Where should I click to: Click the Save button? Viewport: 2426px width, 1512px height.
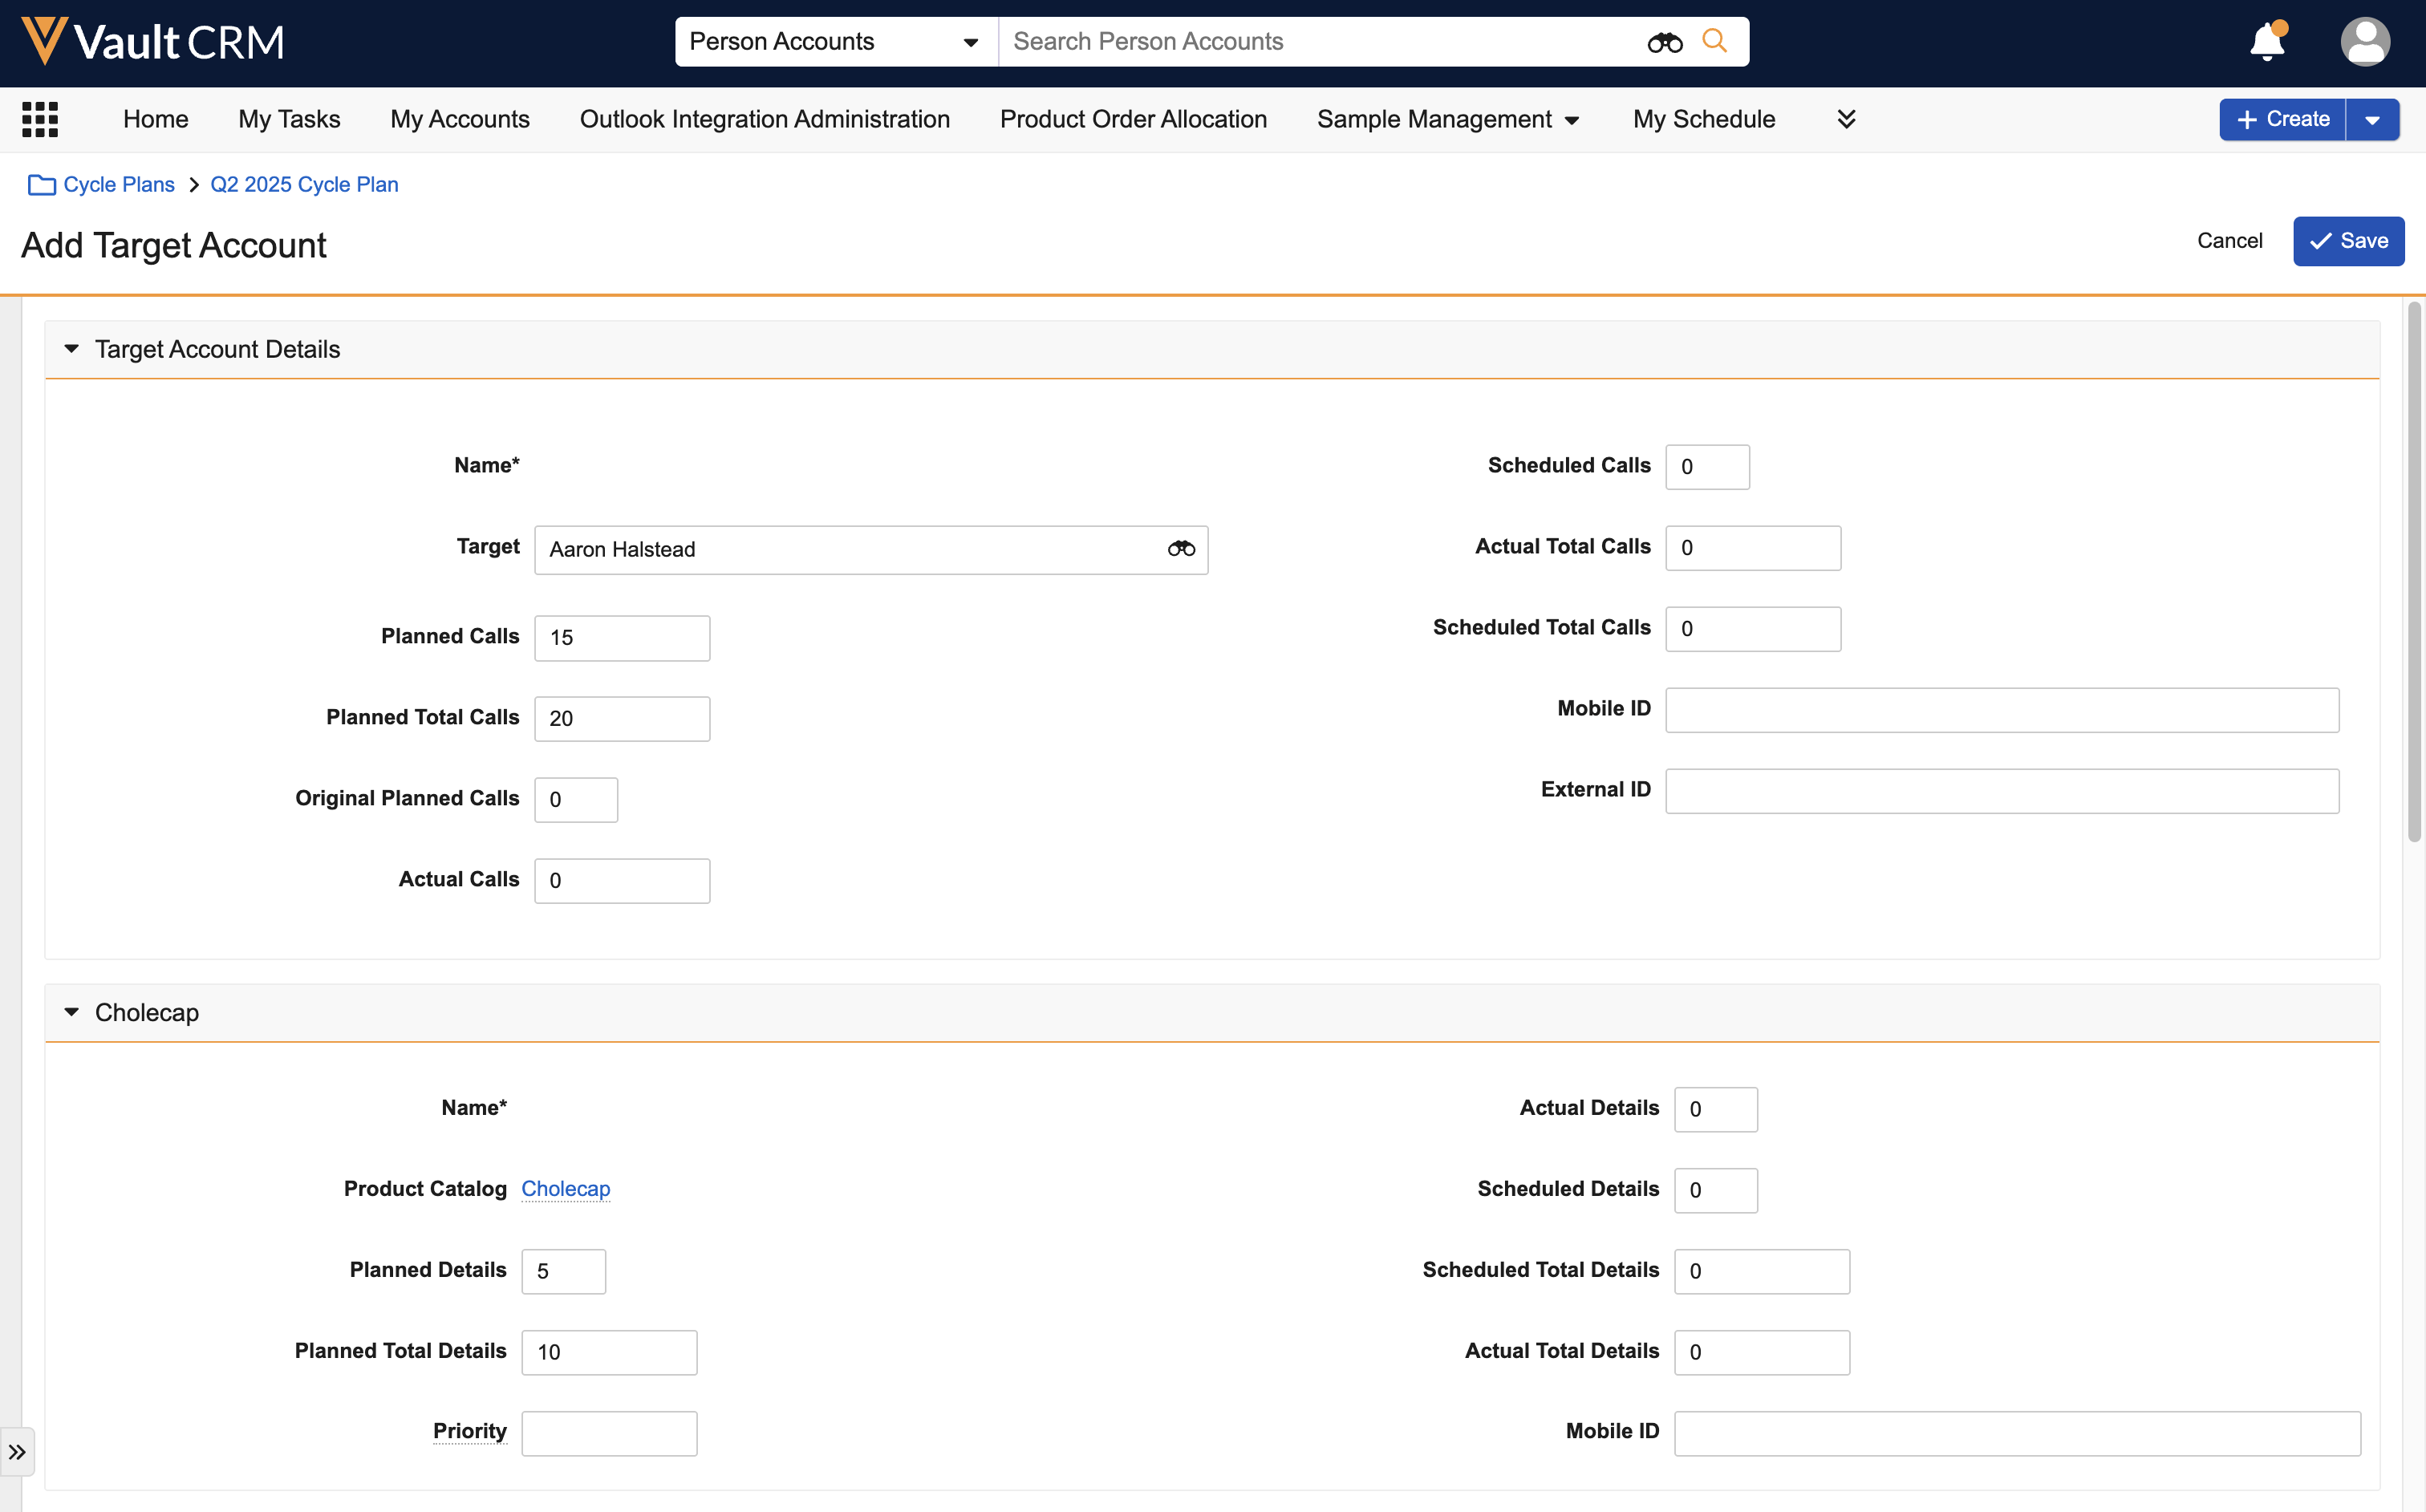tap(2348, 241)
